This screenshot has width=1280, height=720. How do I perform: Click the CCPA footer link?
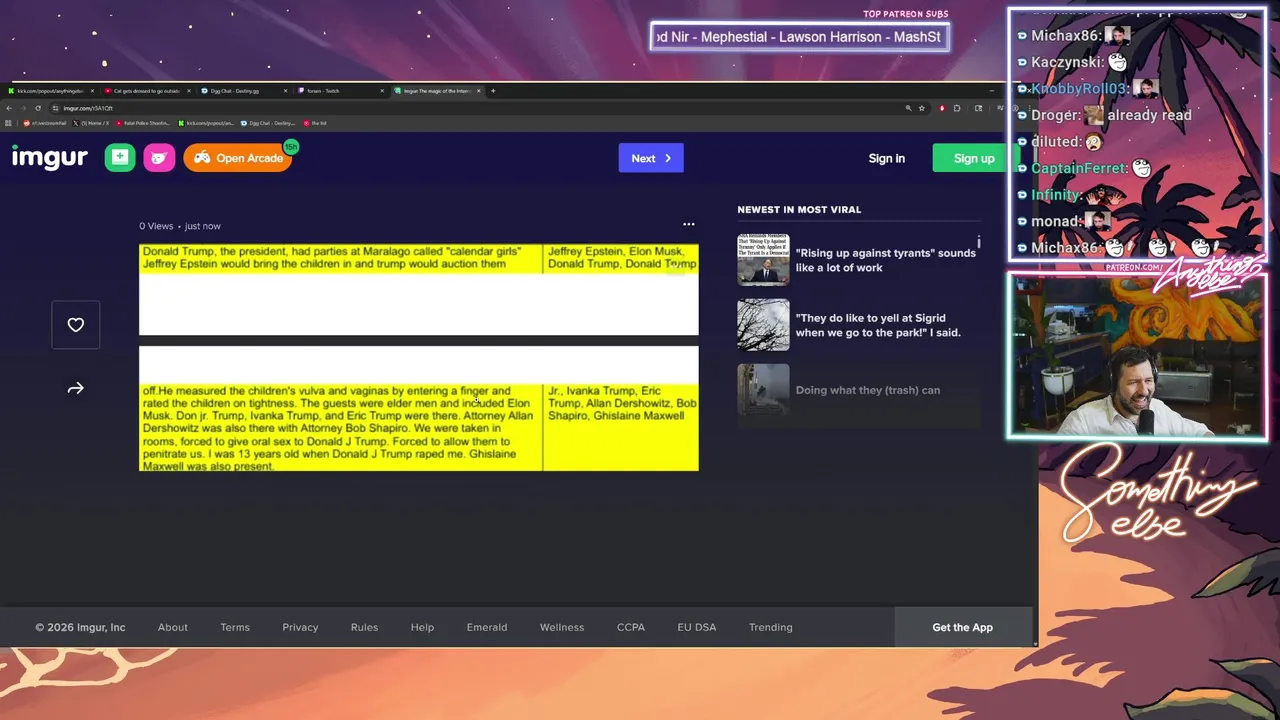coord(631,627)
